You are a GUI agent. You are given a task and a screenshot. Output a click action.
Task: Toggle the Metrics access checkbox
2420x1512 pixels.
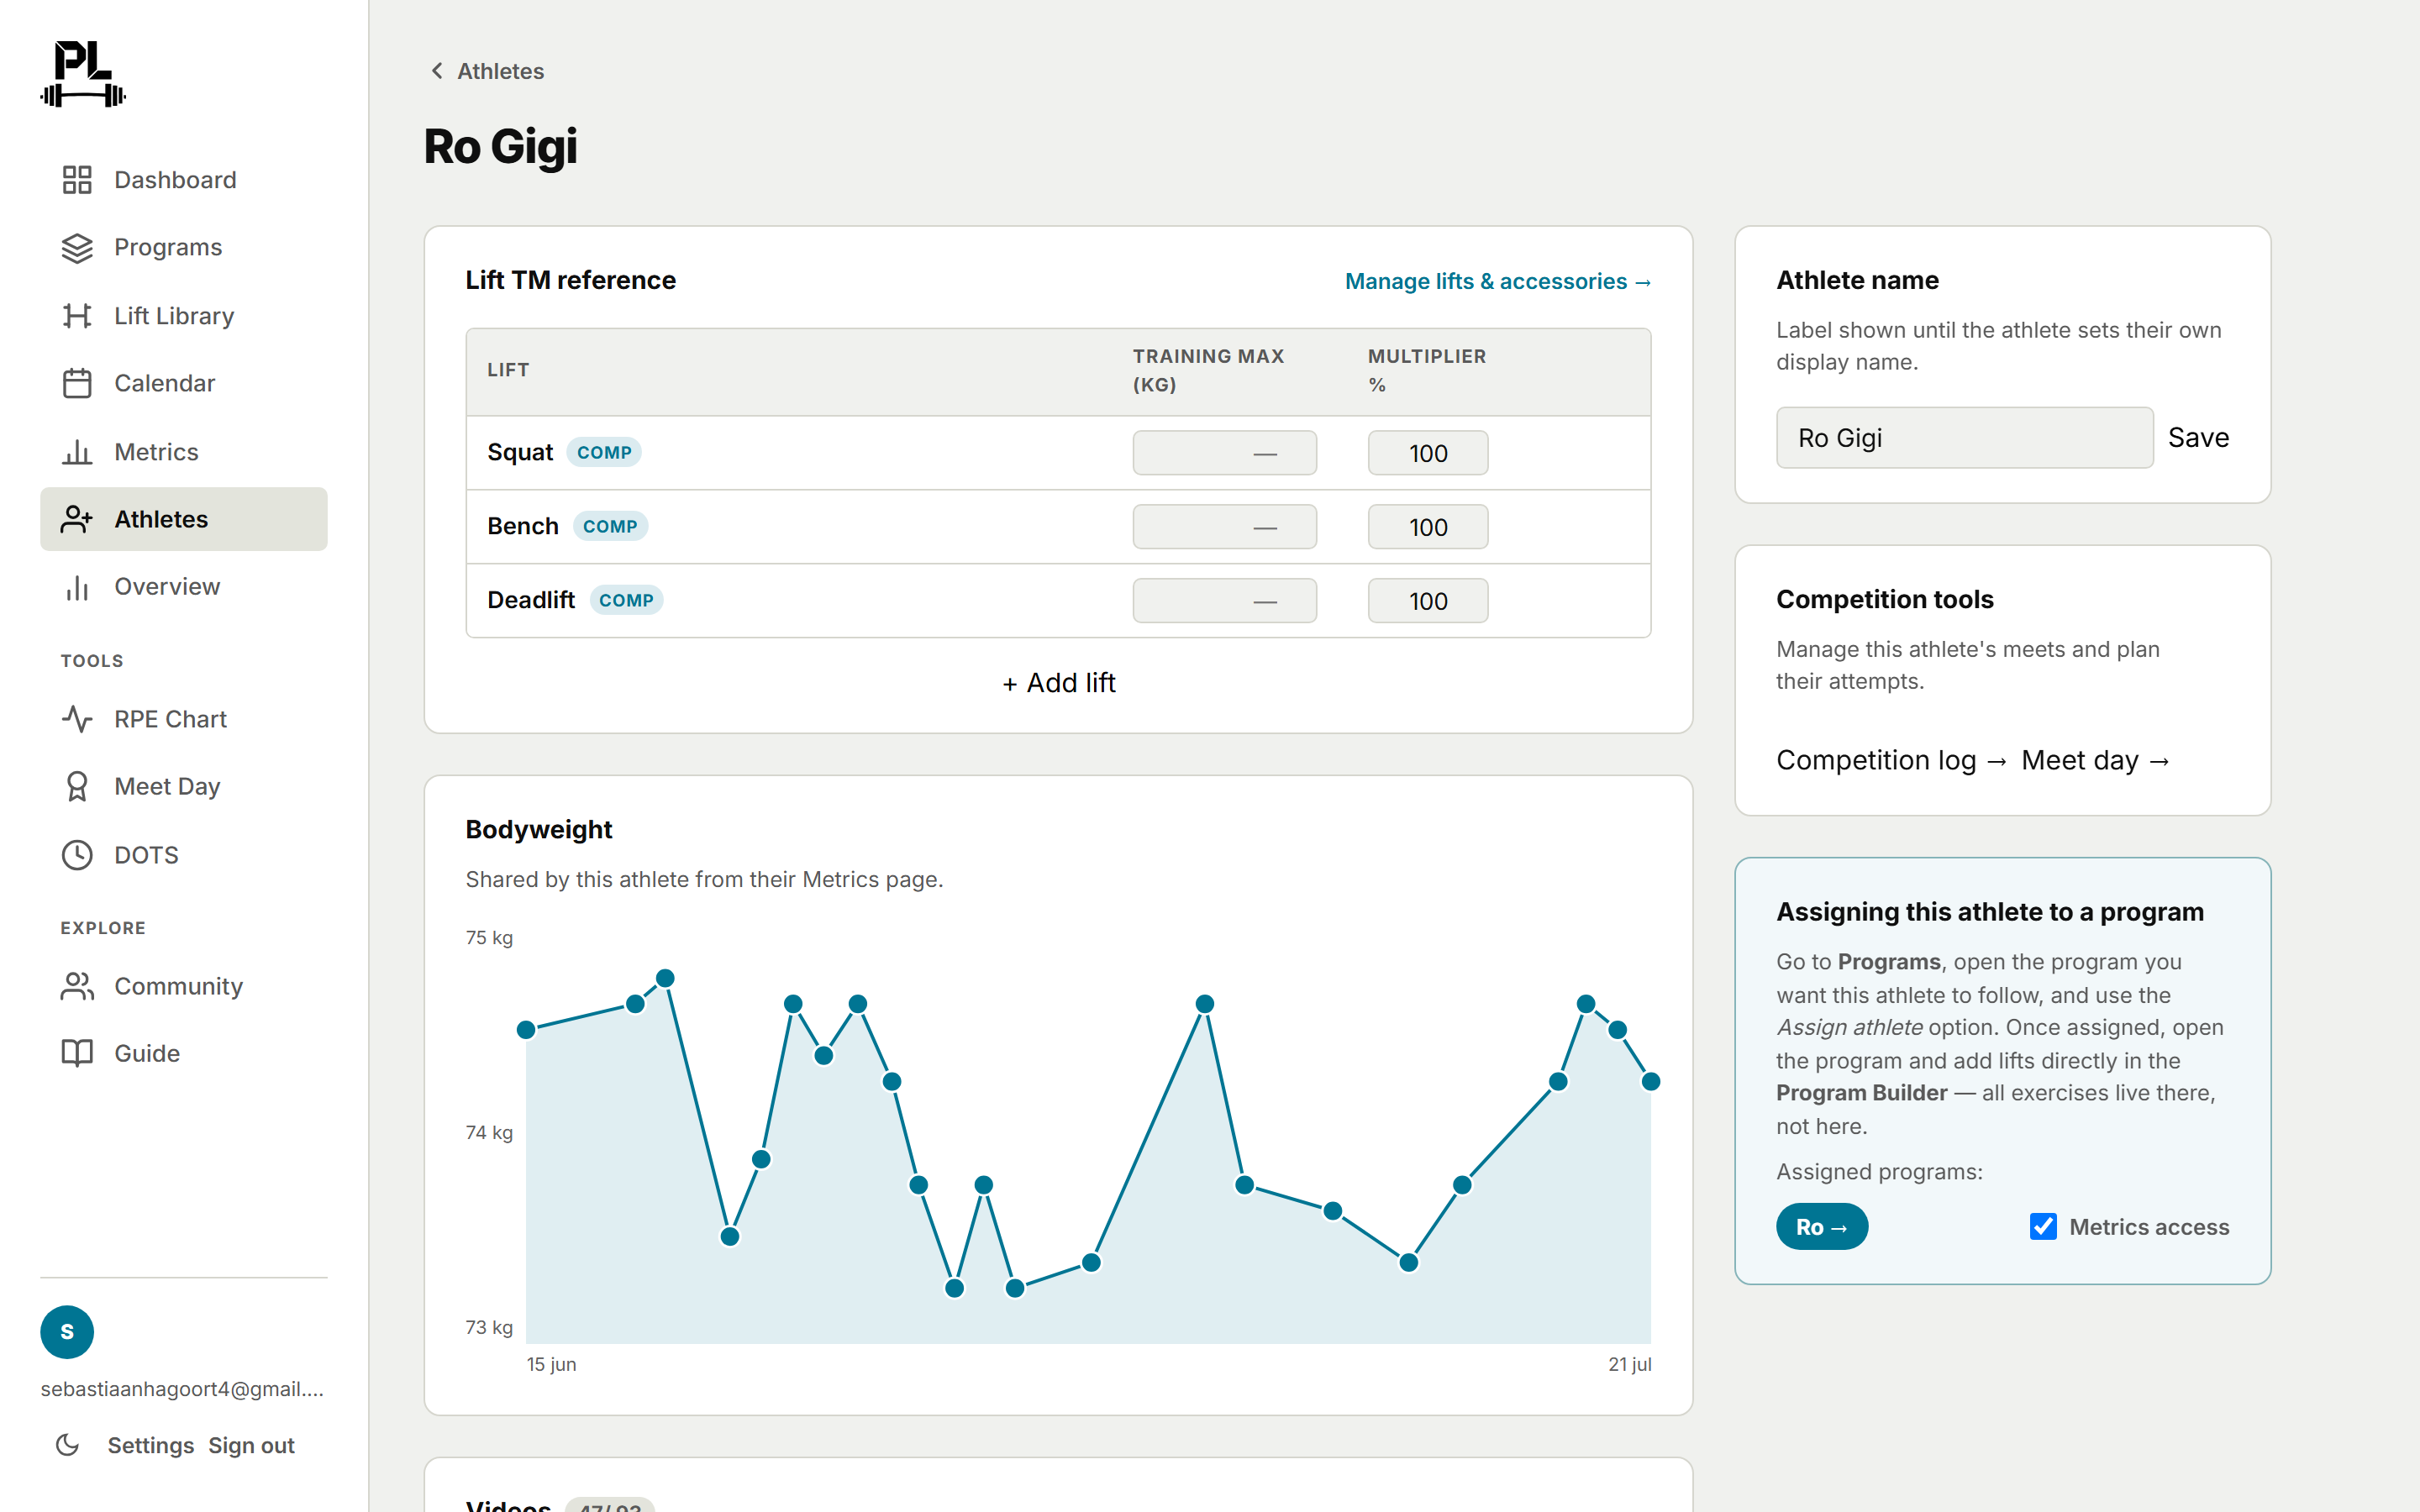[x=2043, y=1227]
